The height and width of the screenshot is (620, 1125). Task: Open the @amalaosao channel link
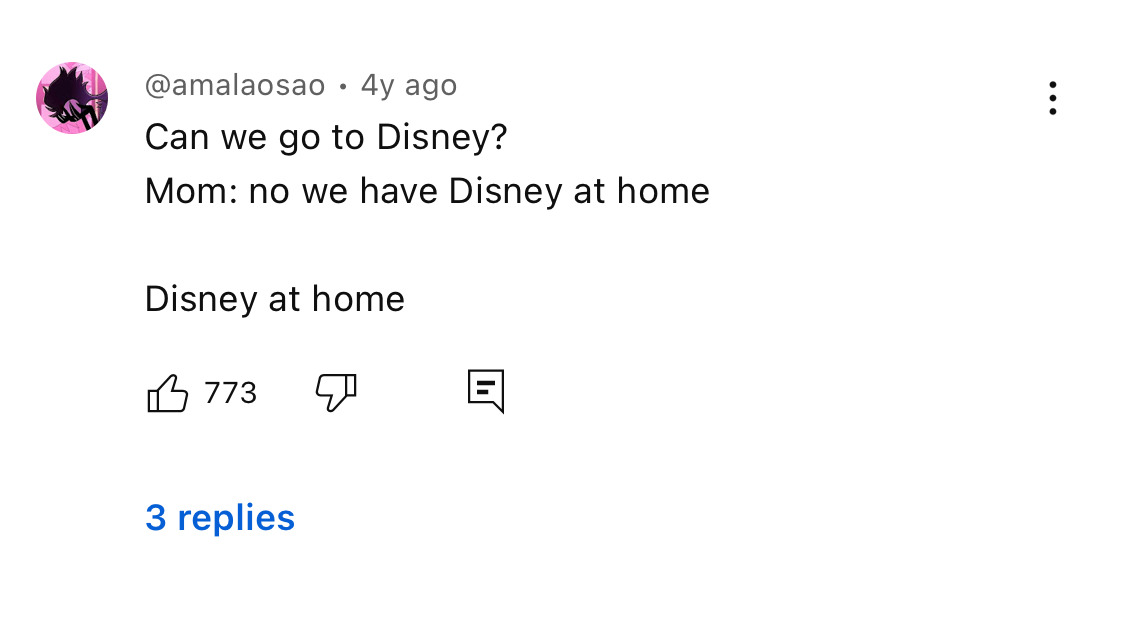click(235, 86)
